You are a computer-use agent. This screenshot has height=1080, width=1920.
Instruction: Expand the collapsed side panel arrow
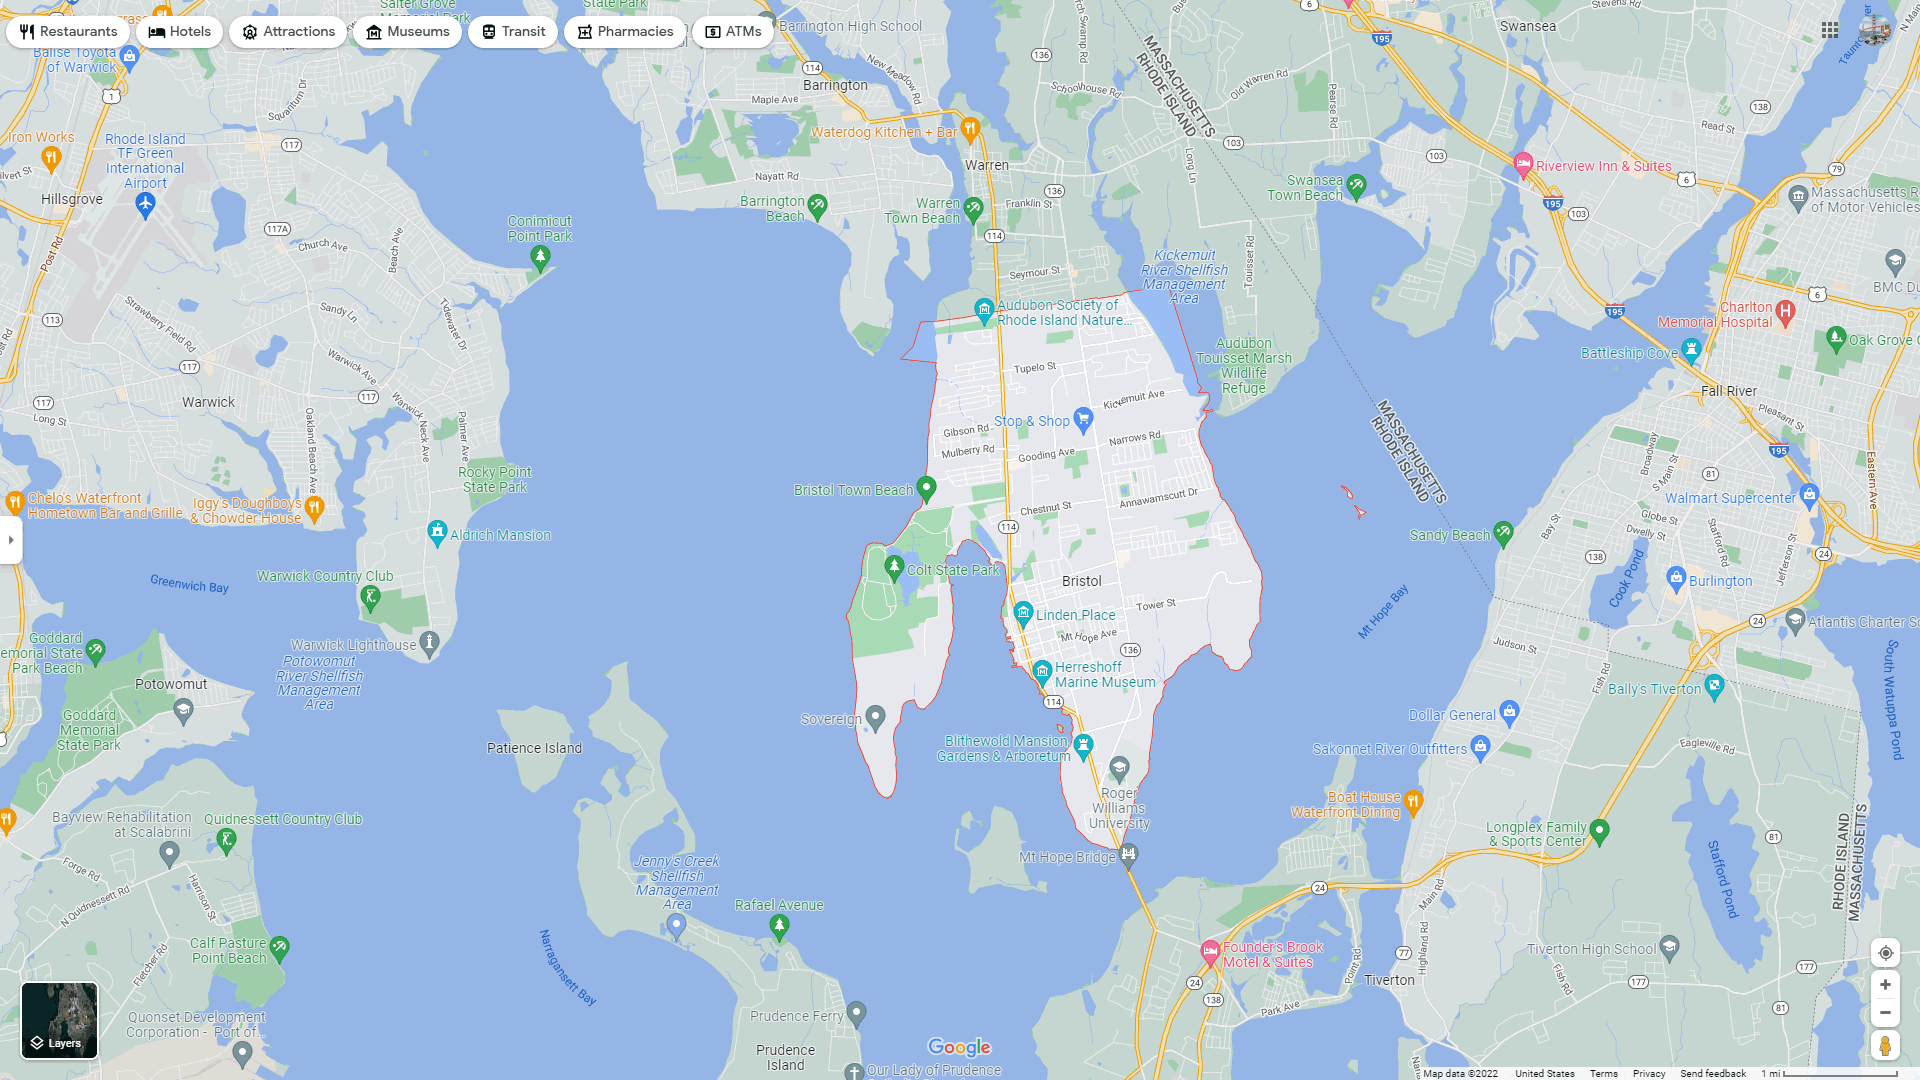click(x=11, y=540)
